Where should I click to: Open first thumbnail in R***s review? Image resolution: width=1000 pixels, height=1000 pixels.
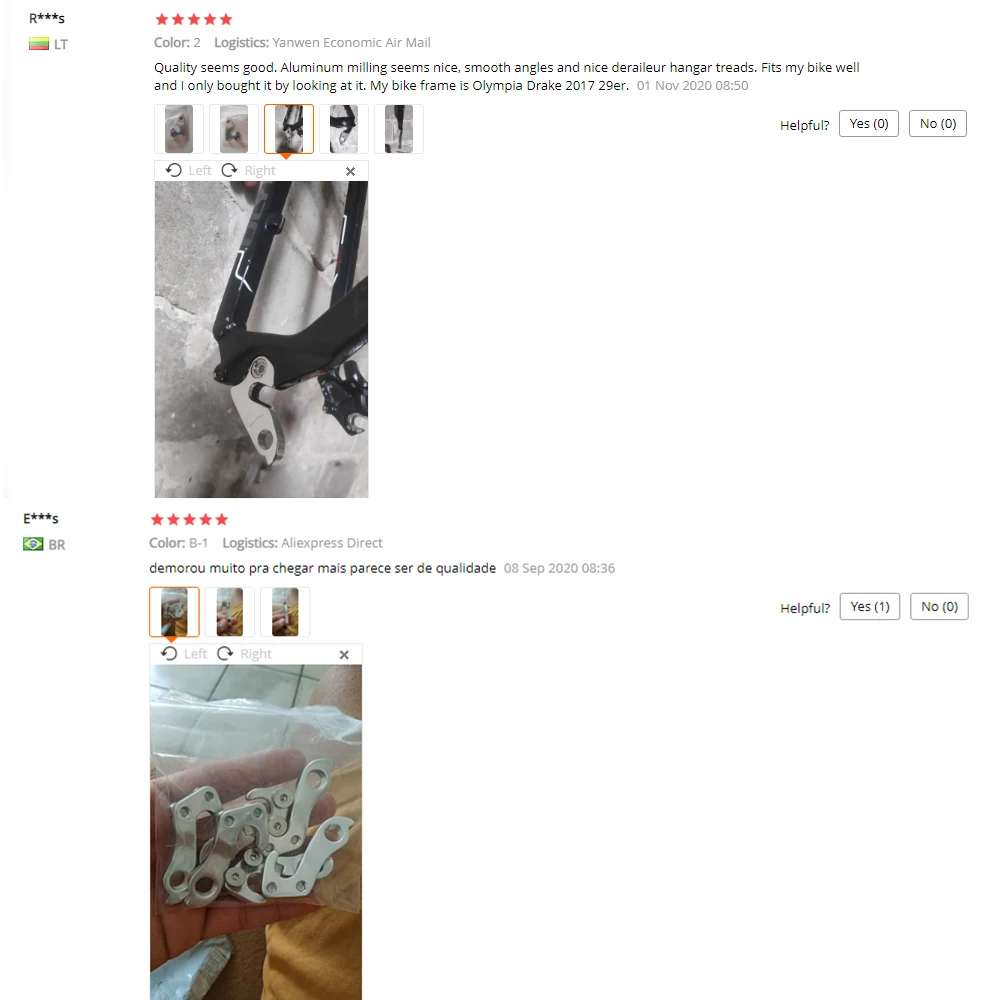tap(179, 129)
